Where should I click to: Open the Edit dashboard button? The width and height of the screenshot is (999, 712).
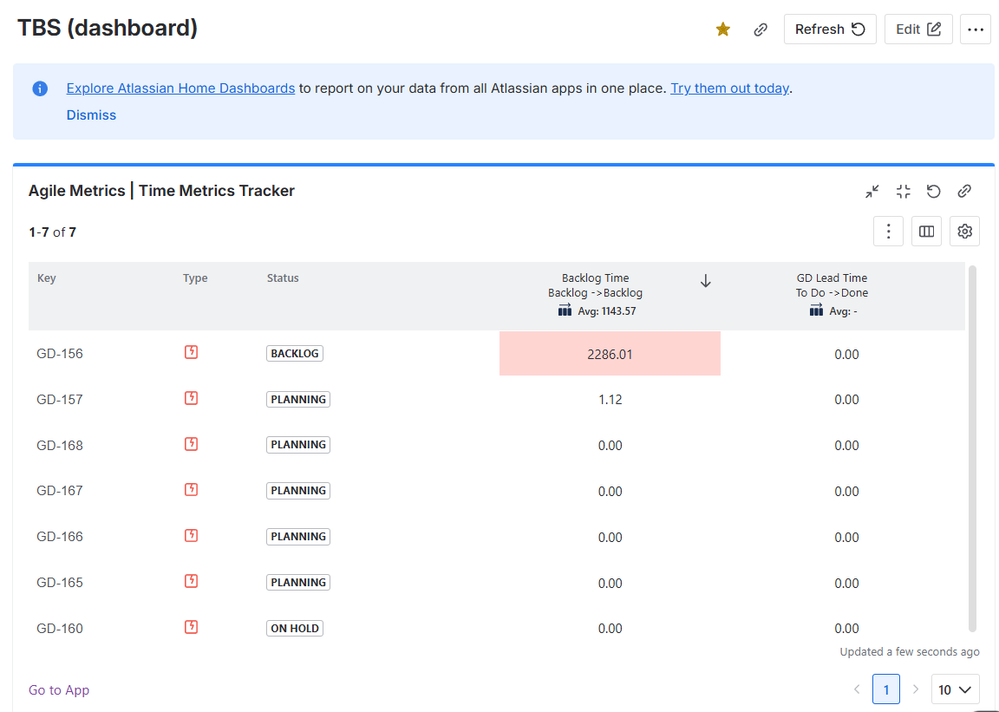pyautogui.click(x=918, y=29)
